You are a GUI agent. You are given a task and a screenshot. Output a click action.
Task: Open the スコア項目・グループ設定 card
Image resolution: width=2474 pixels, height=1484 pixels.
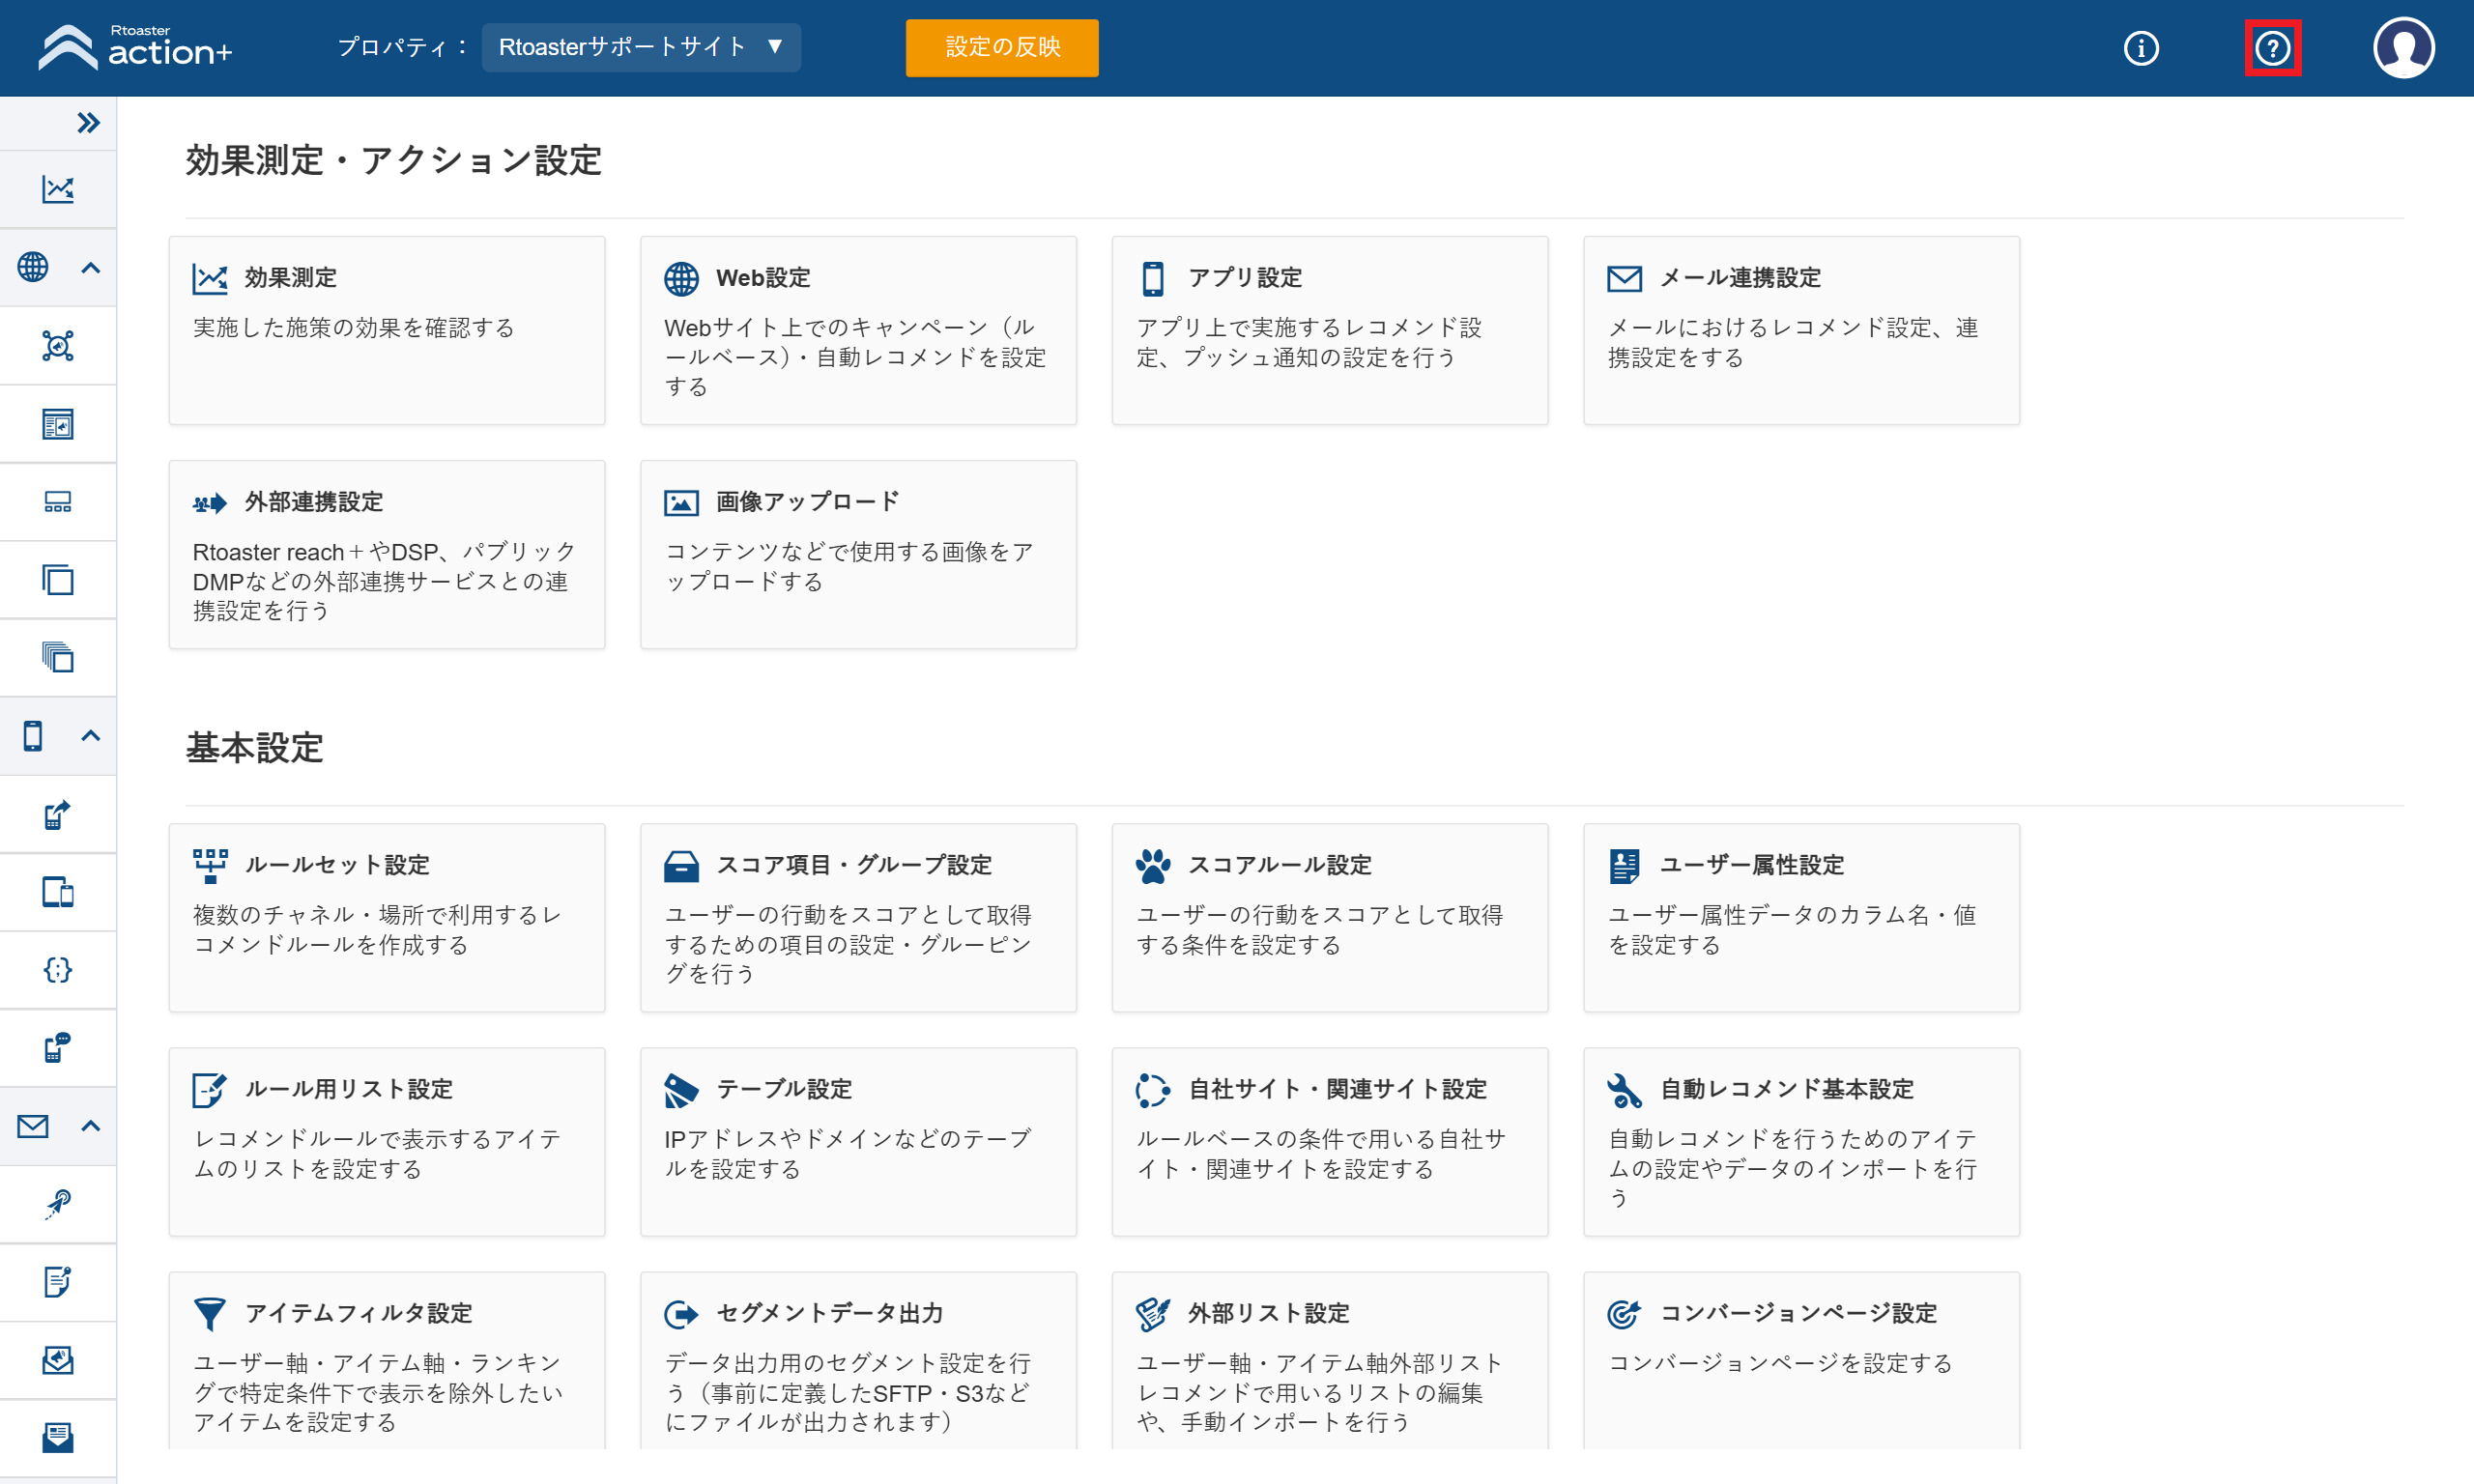point(859,918)
